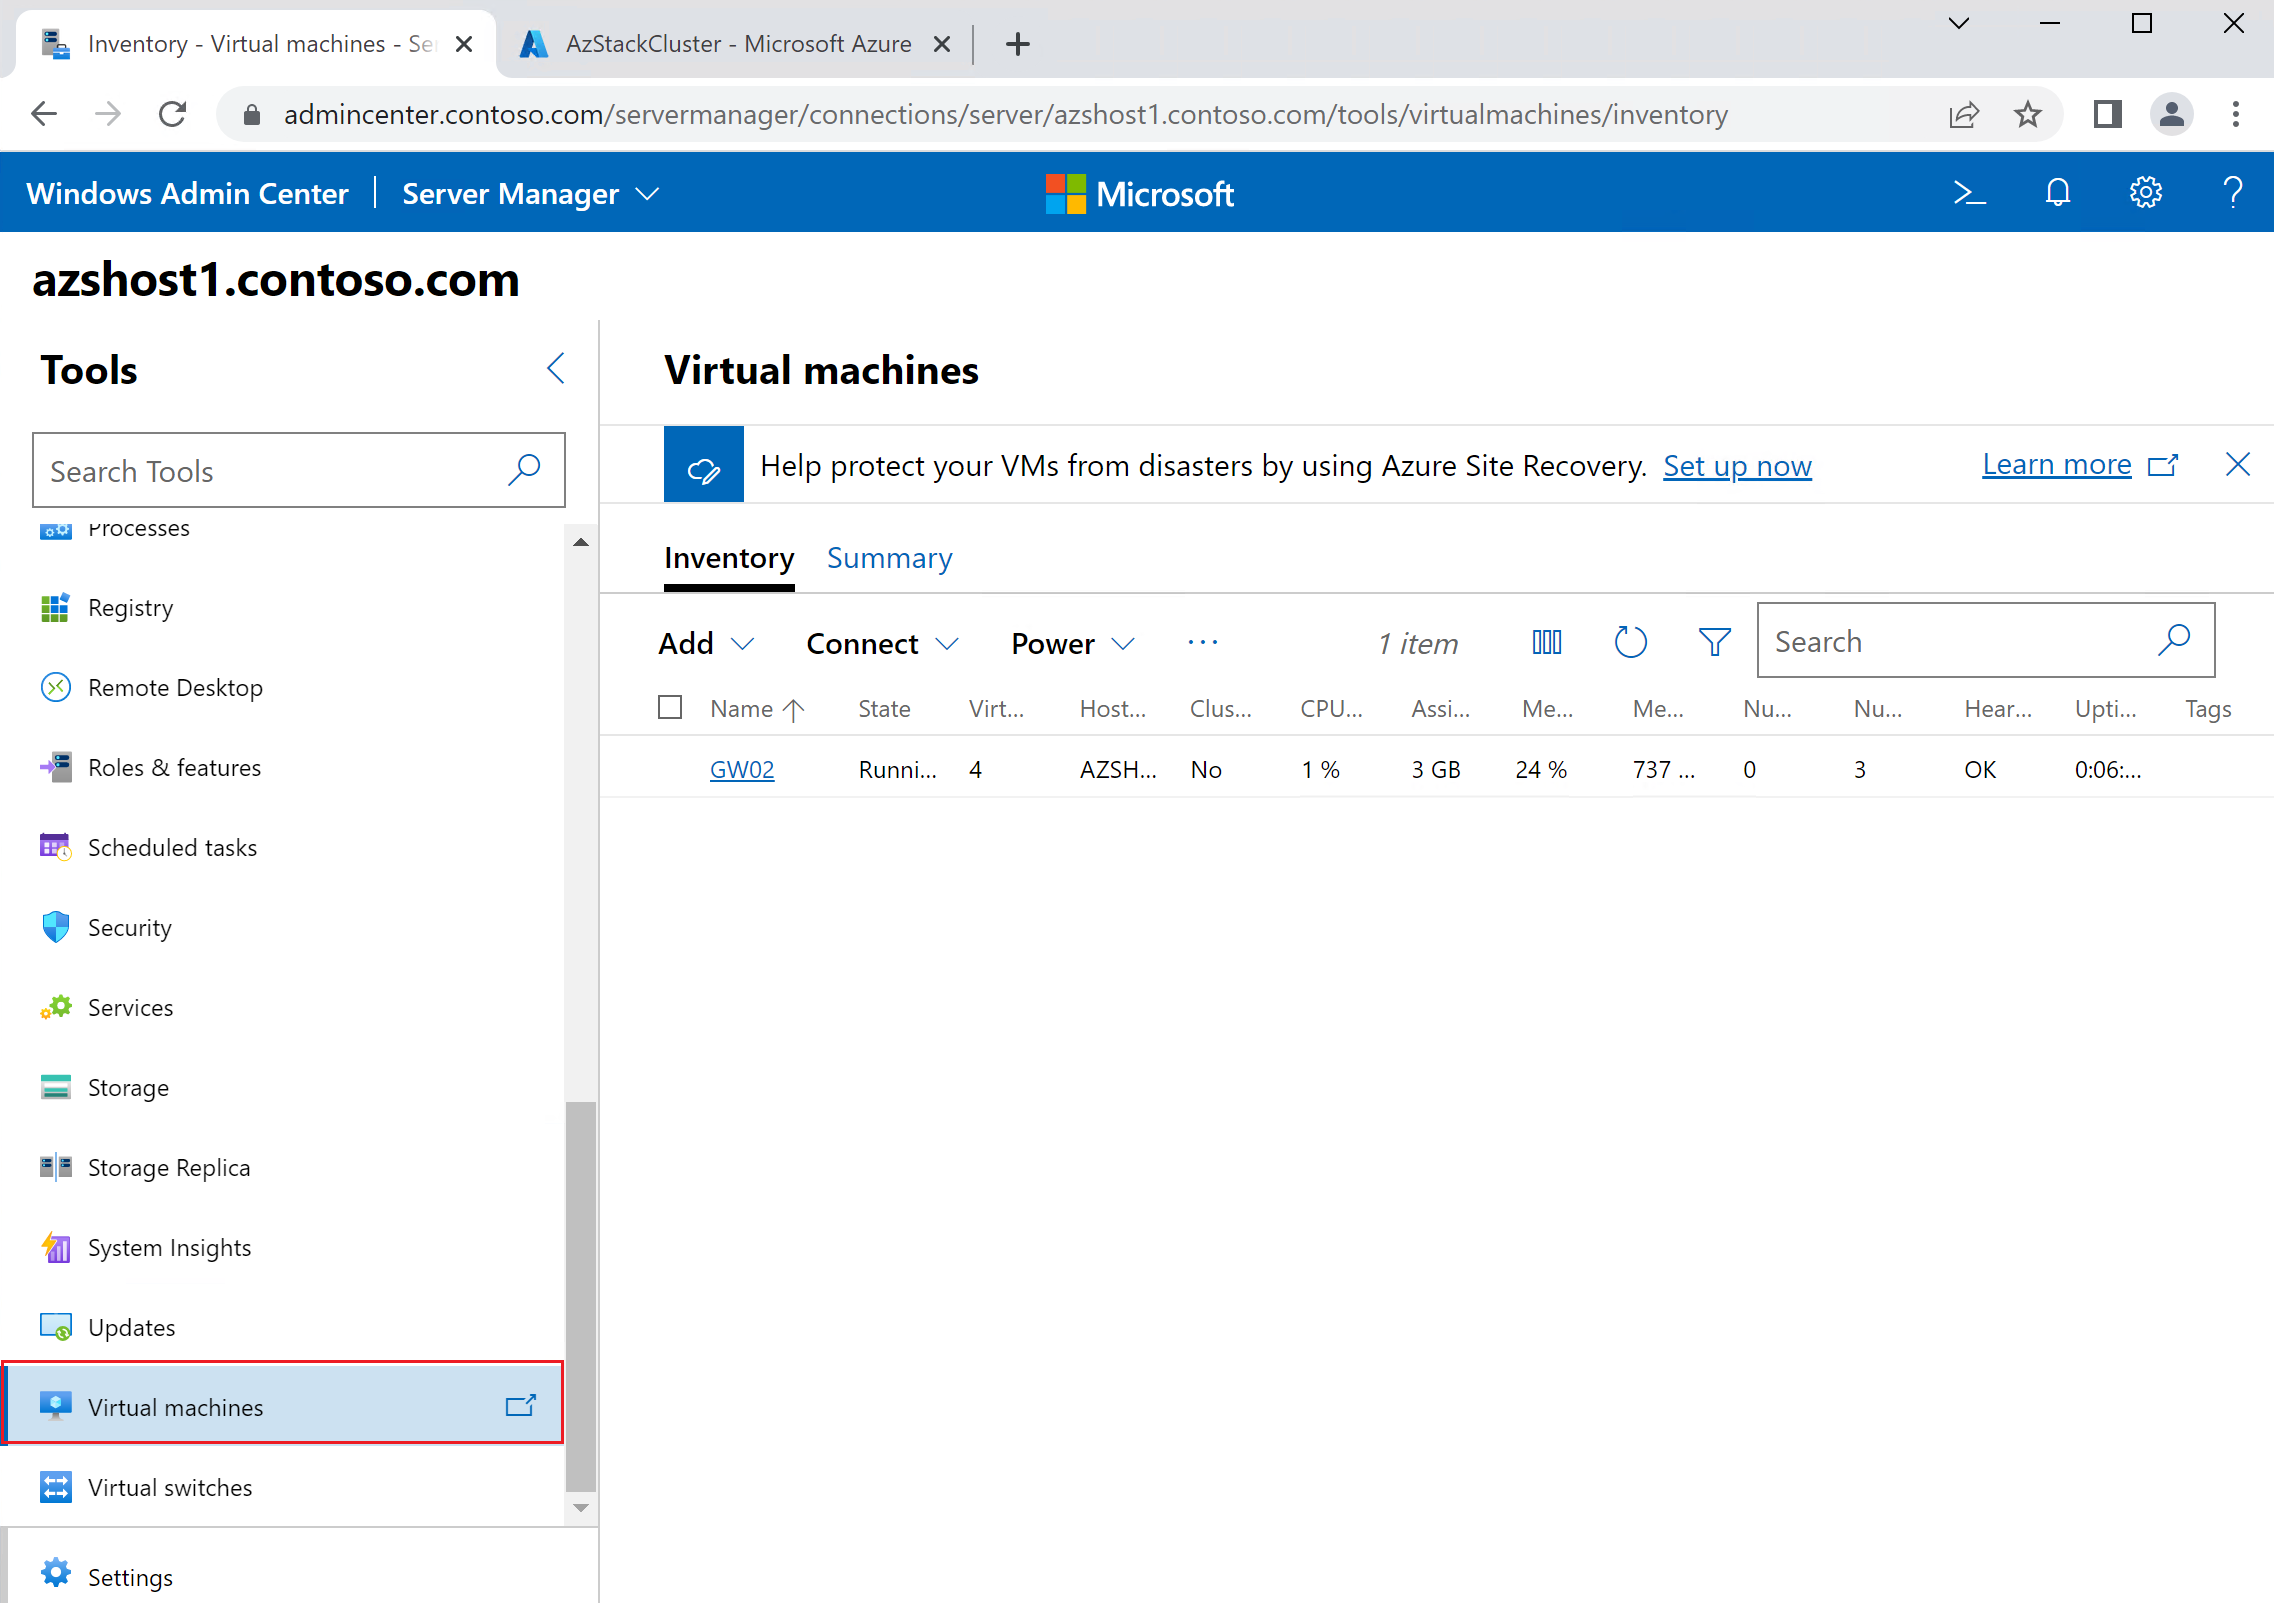Toggle the select all checkbox in header
Viewport: 2274px width, 1603px height.
pos(670,707)
